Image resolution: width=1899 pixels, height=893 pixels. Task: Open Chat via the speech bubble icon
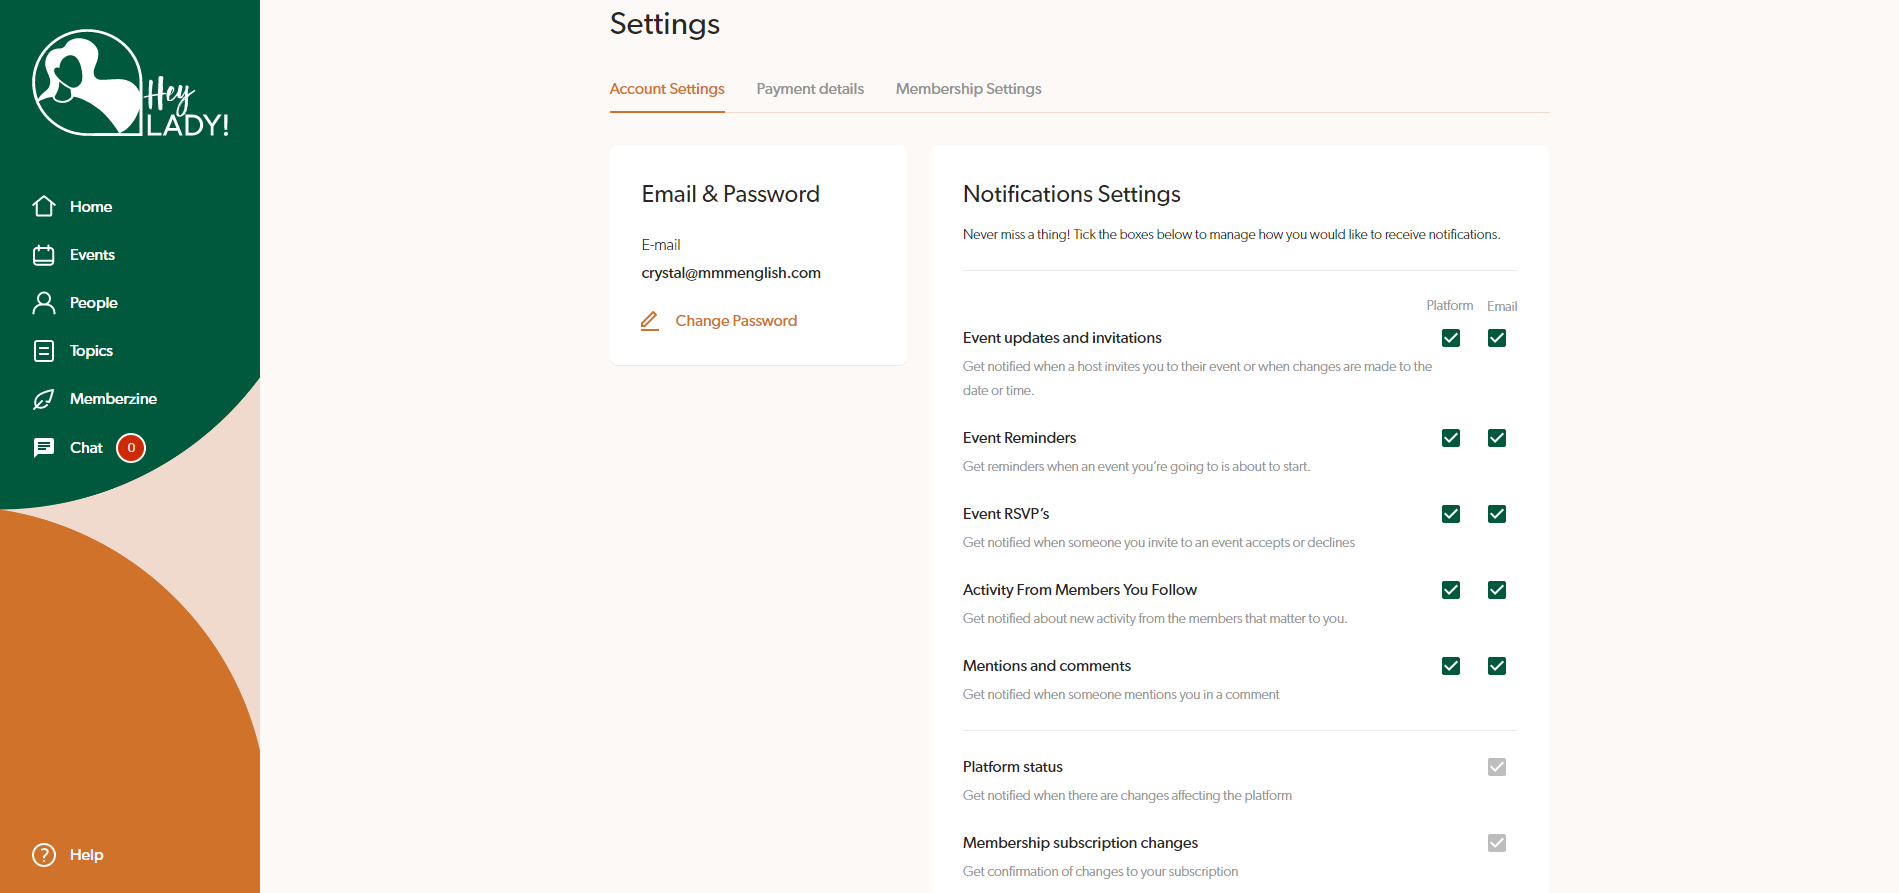[44, 448]
